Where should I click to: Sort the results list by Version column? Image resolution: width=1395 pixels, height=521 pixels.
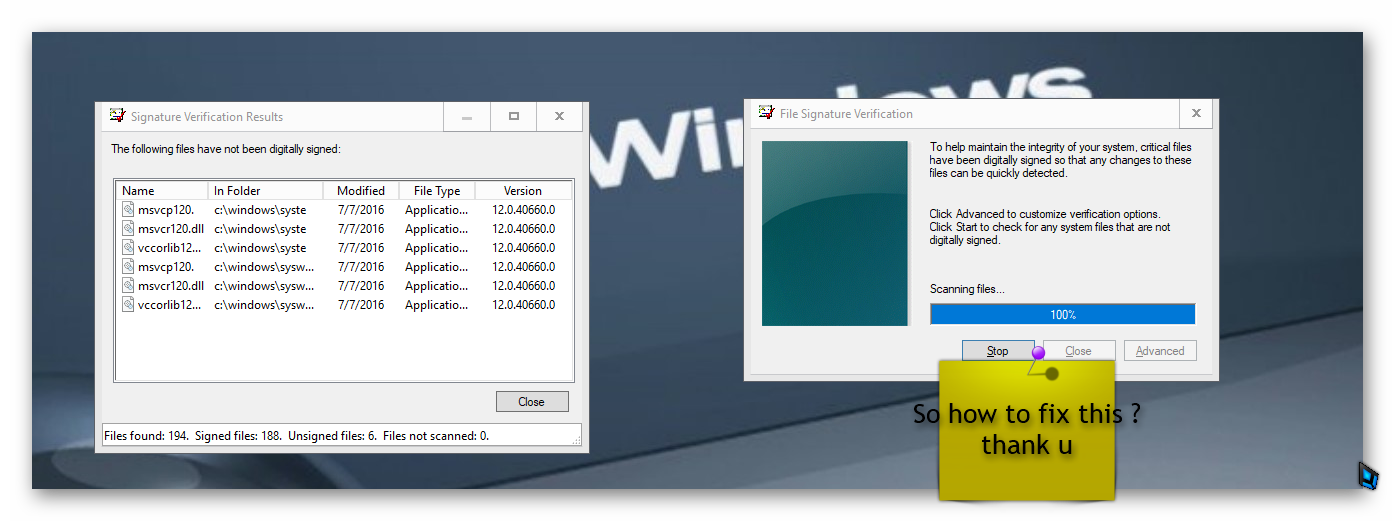[x=522, y=190]
